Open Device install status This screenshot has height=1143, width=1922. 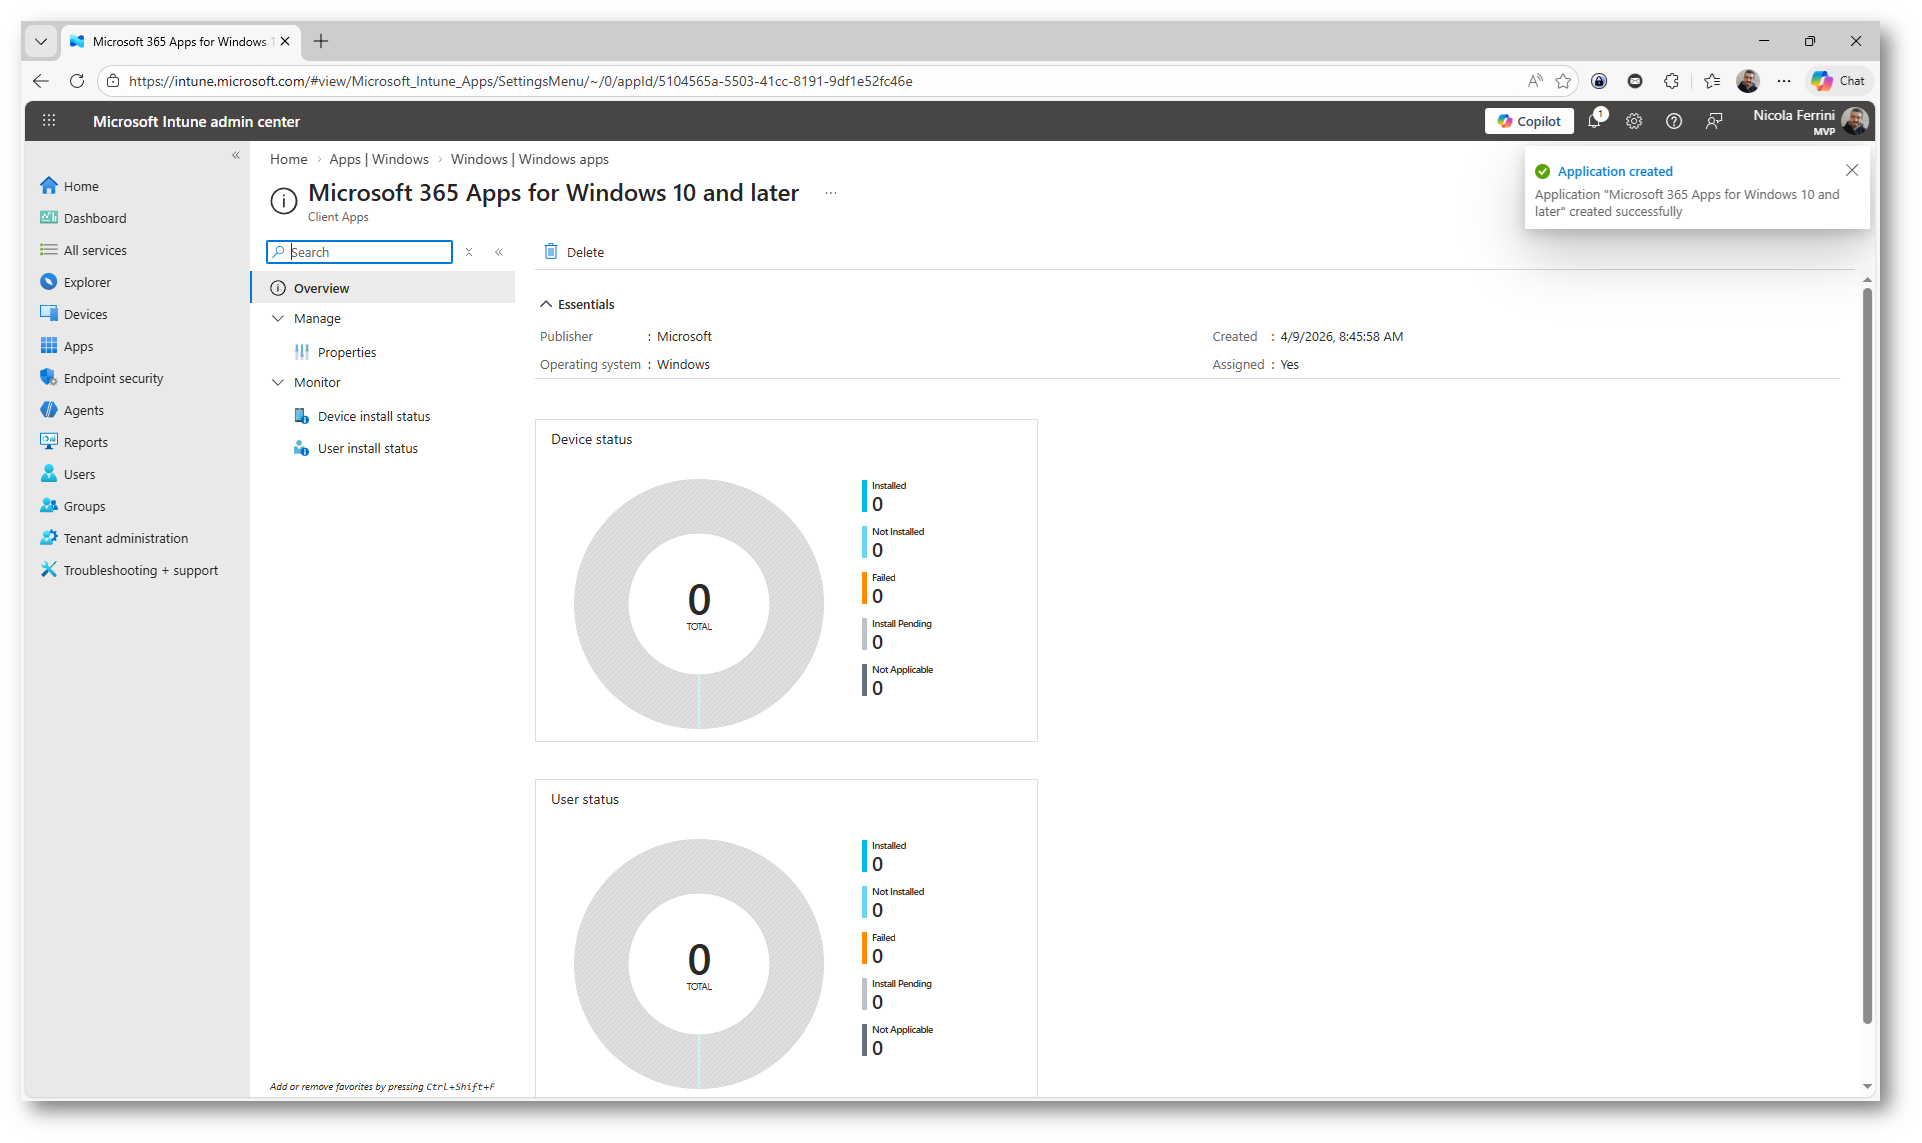373,416
